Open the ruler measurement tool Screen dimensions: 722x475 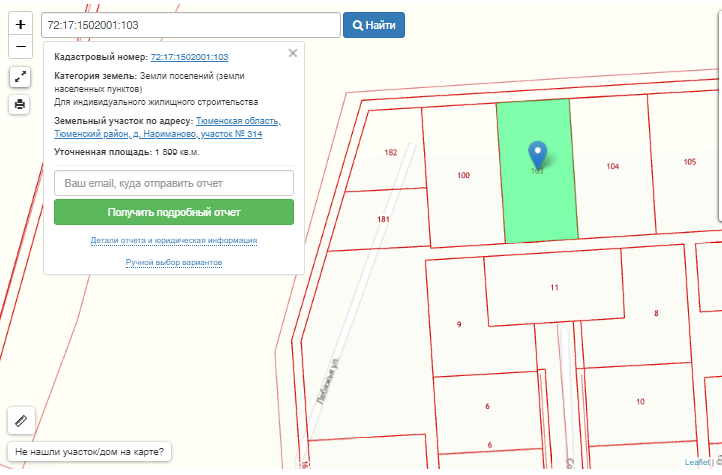[x=20, y=420]
